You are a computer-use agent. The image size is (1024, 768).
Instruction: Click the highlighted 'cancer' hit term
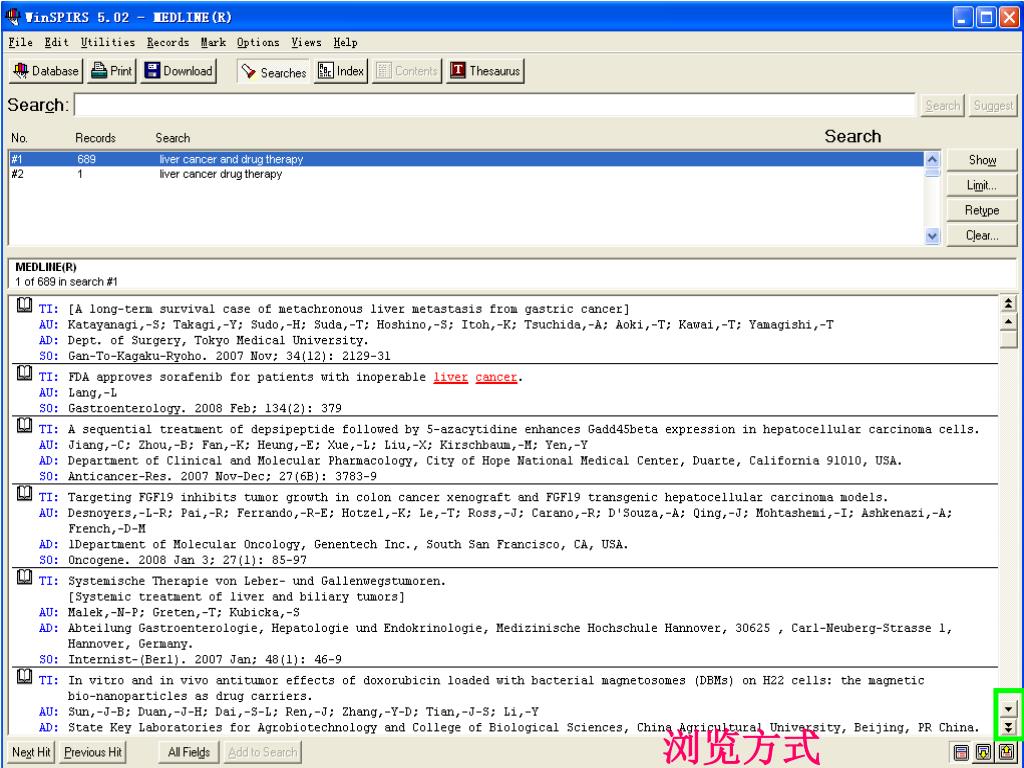pyautogui.click(x=496, y=377)
